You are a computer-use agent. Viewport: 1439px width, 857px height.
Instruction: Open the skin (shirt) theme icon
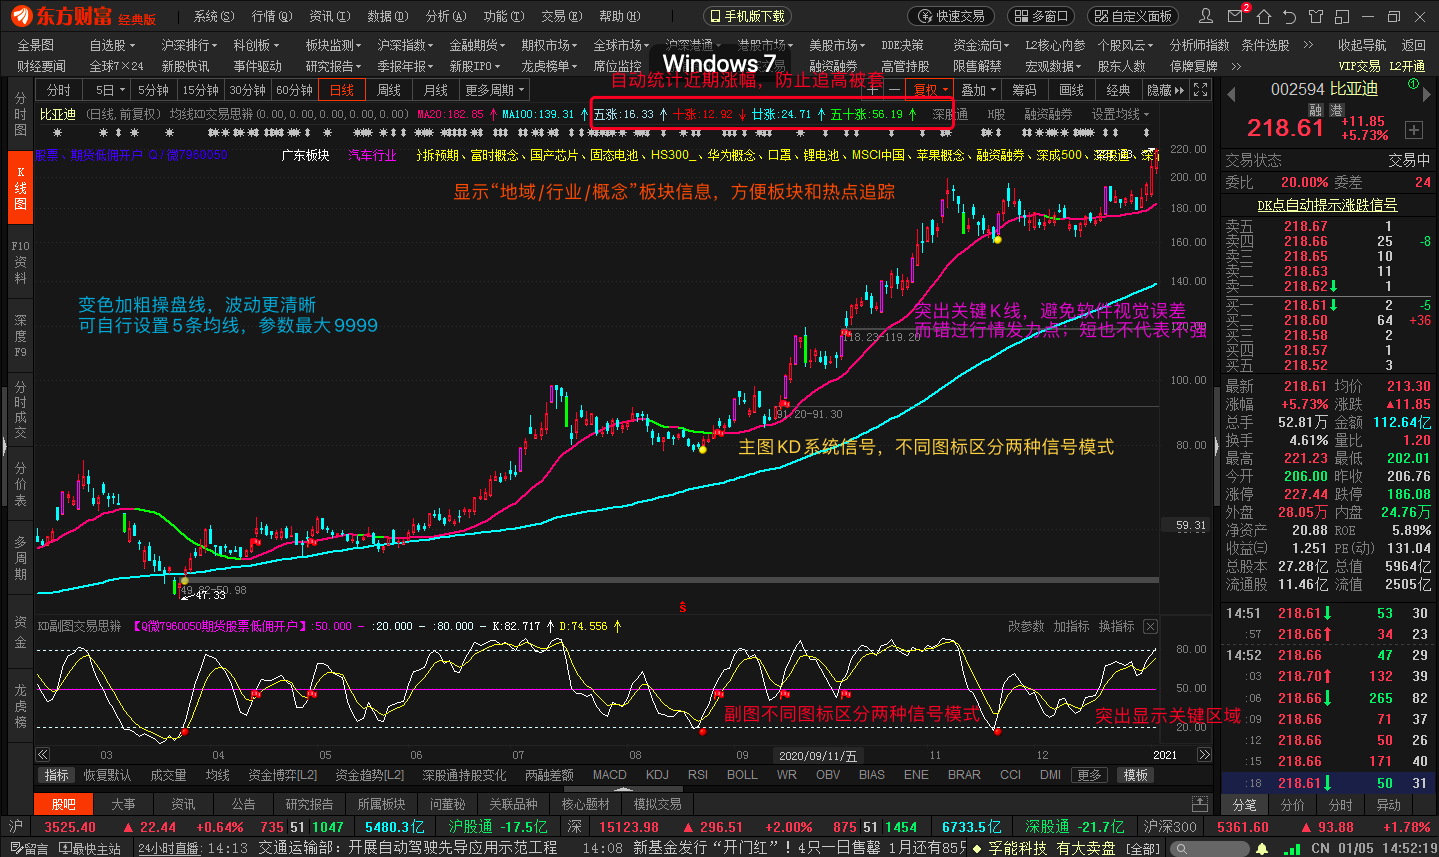tap(1316, 16)
